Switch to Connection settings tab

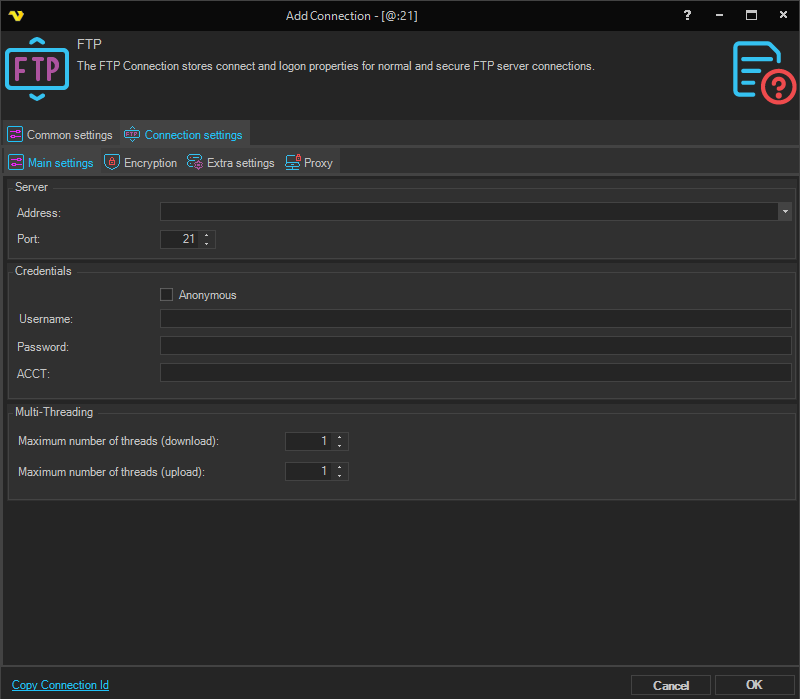[x=184, y=135]
